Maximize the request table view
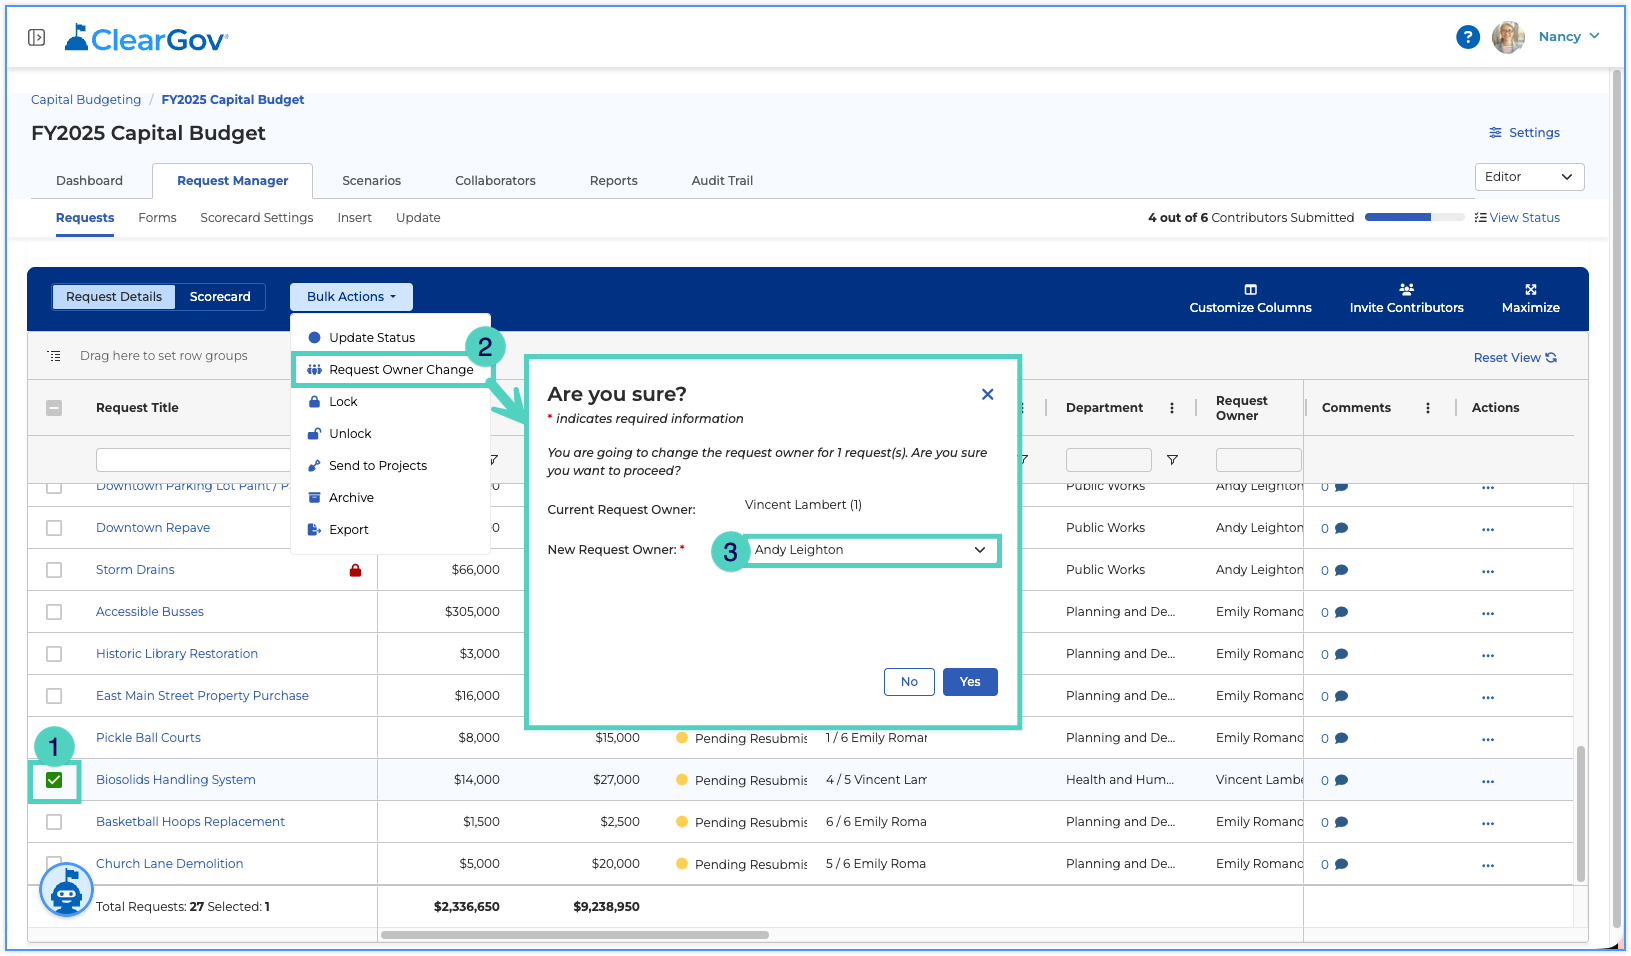1631x956 pixels. pyautogui.click(x=1530, y=290)
